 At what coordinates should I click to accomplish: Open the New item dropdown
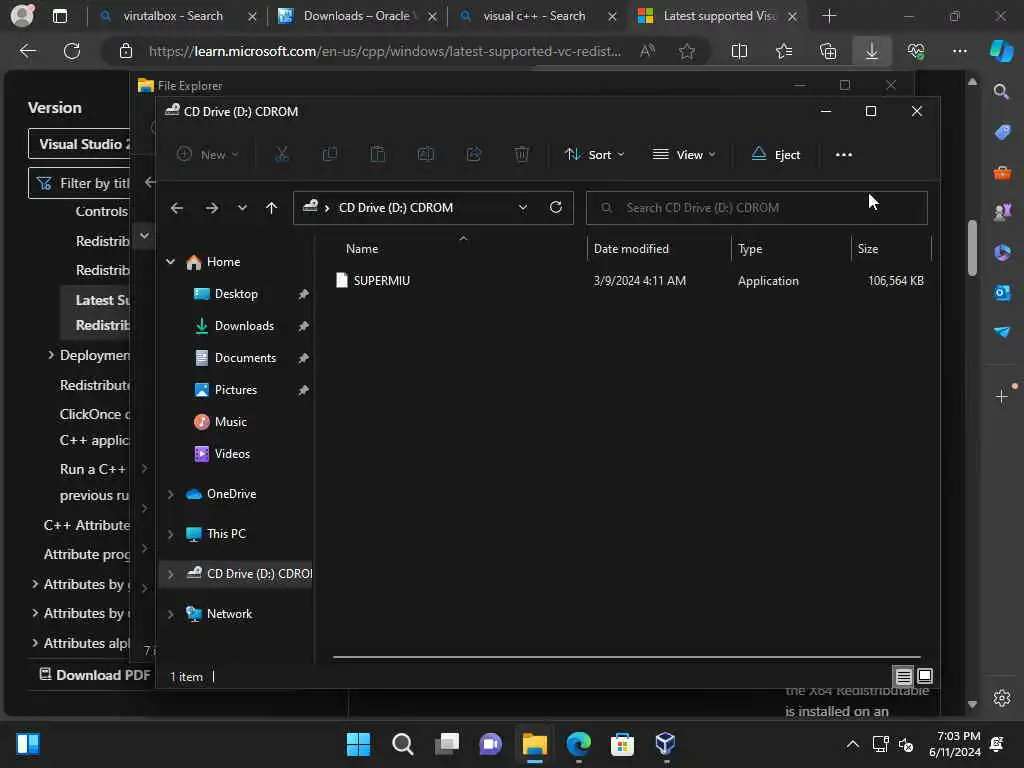coord(208,155)
